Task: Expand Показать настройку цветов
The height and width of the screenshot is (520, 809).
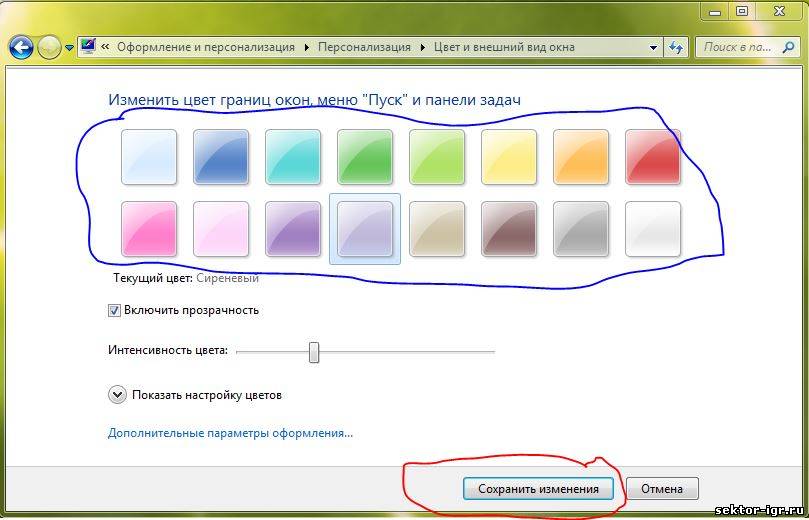Action: (117, 395)
